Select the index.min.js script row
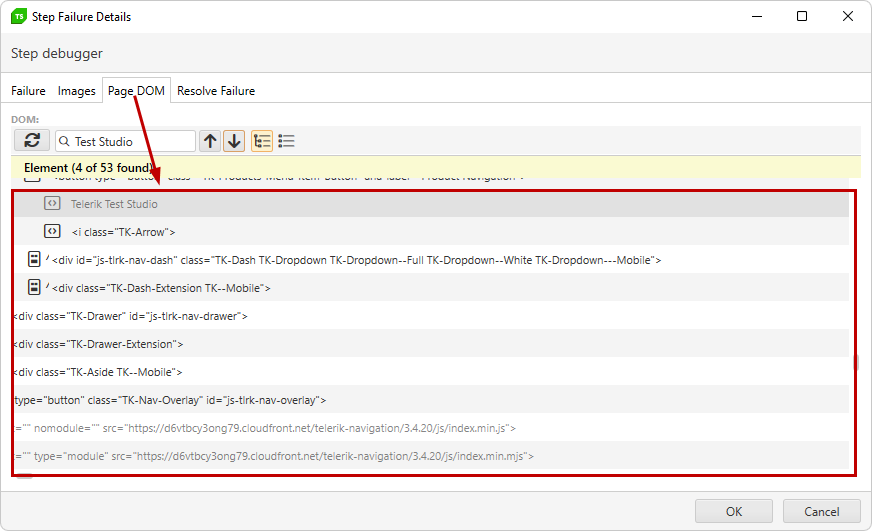The image size is (872, 531). [432, 428]
